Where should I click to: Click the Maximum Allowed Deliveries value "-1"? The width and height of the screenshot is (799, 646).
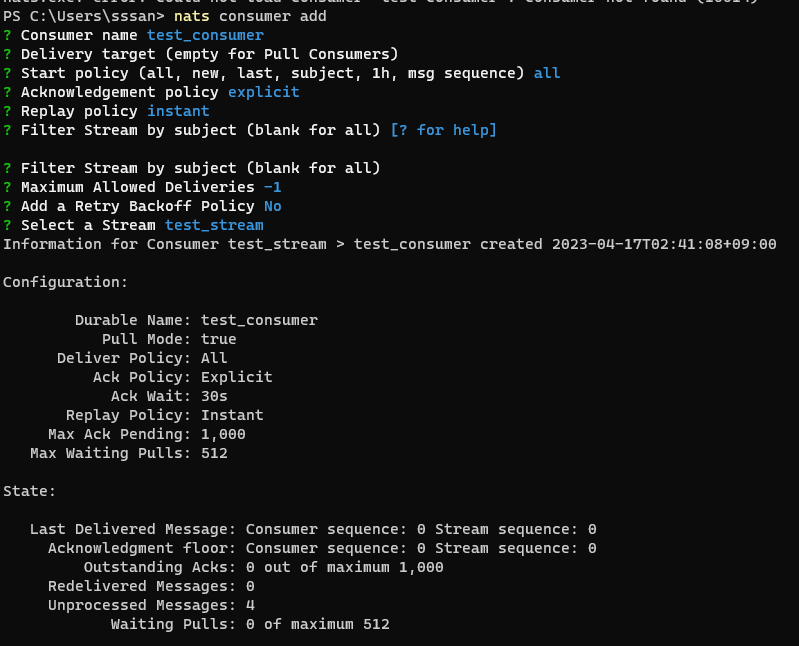[x=272, y=188]
